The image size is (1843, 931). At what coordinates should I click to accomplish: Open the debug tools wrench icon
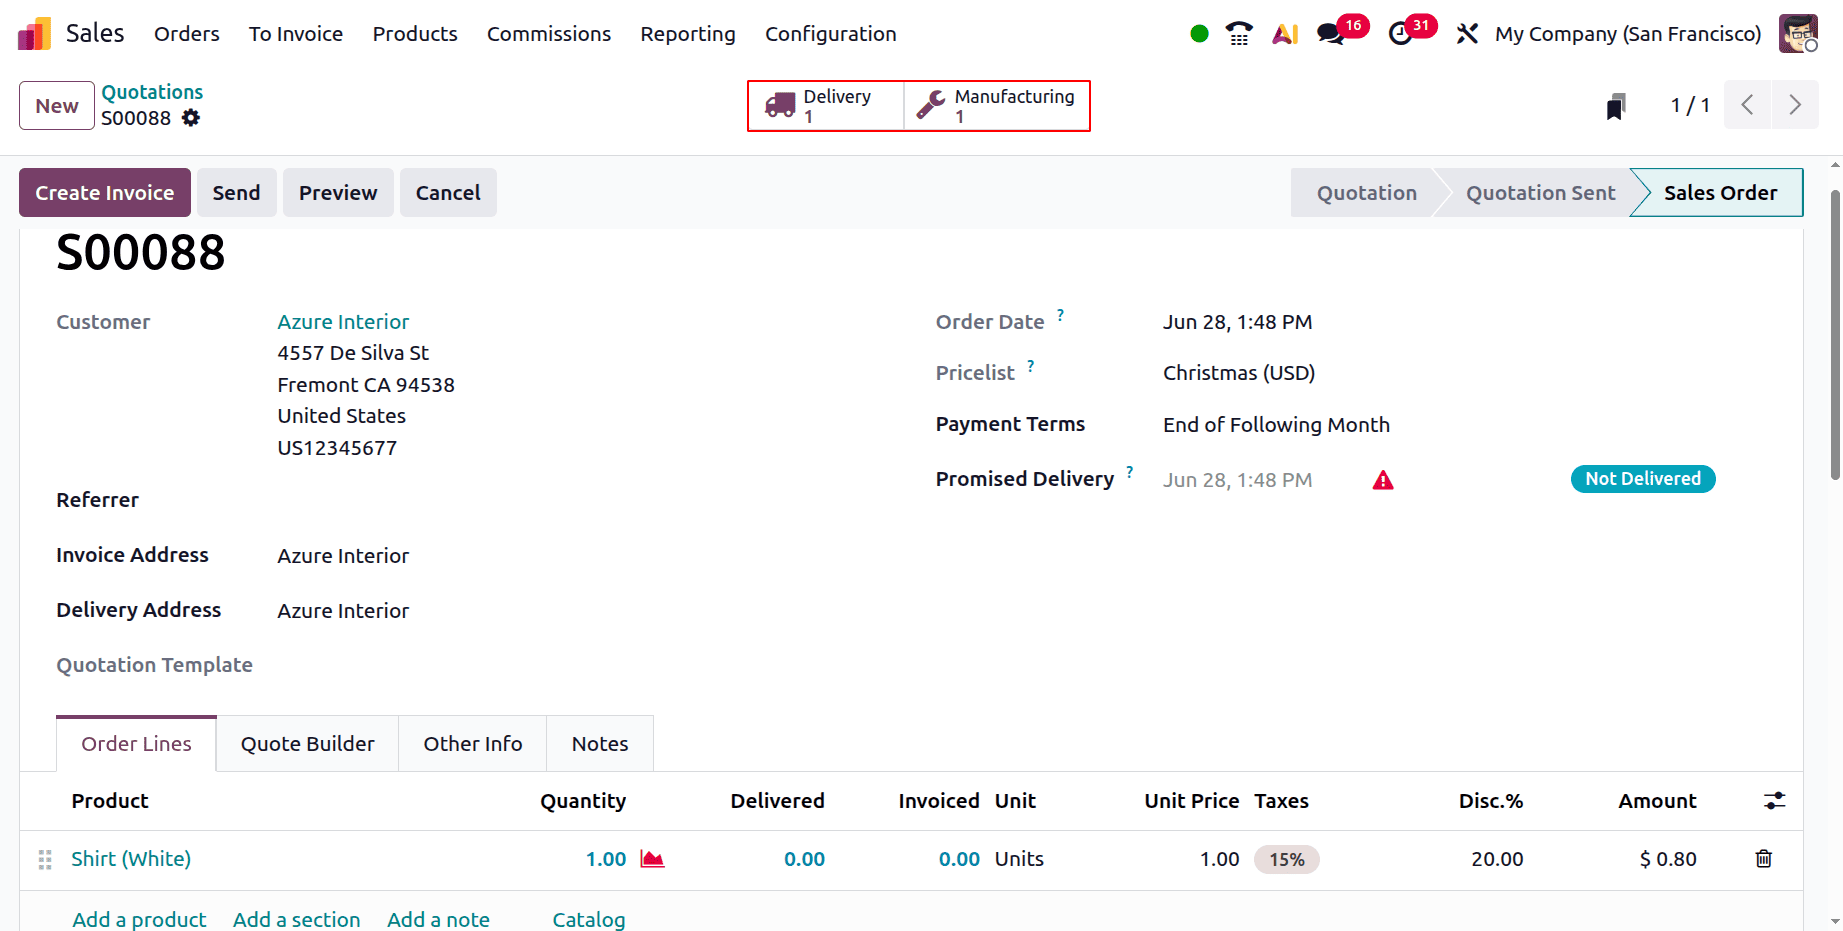point(1467,34)
